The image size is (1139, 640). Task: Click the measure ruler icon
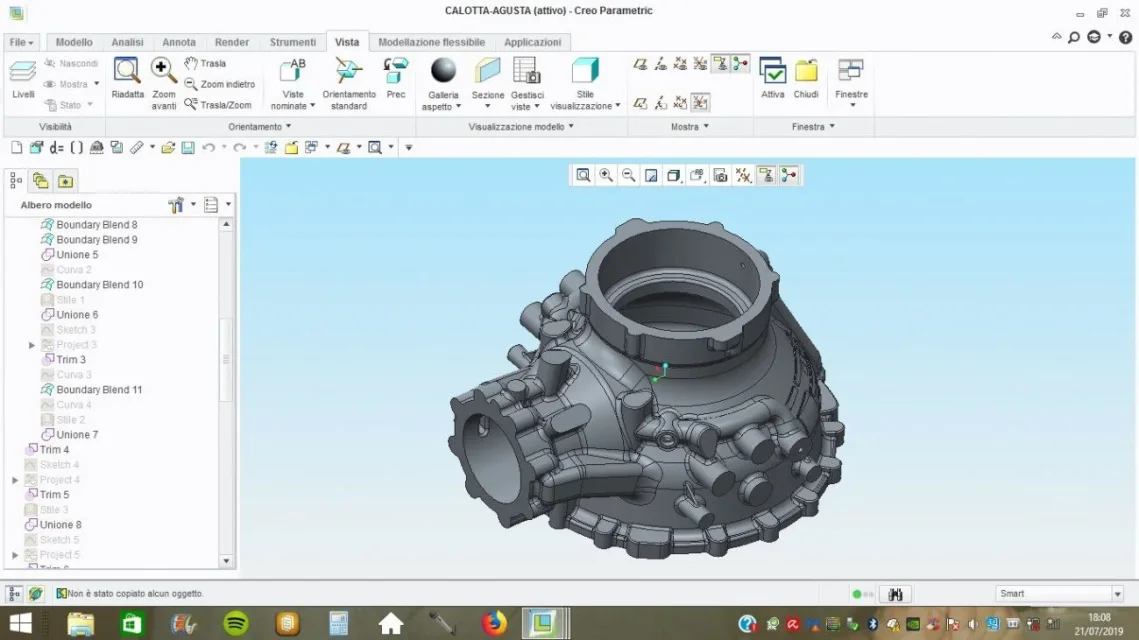(x=137, y=147)
